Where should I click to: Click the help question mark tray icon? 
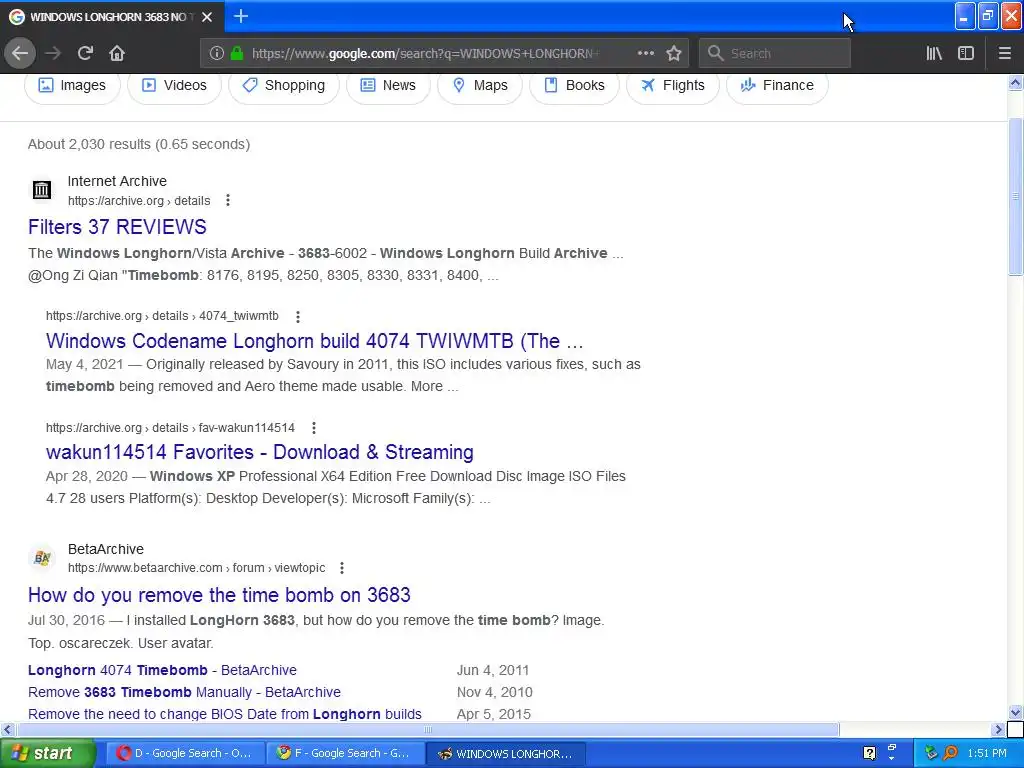pyautogui.click(x=869, y=754)
